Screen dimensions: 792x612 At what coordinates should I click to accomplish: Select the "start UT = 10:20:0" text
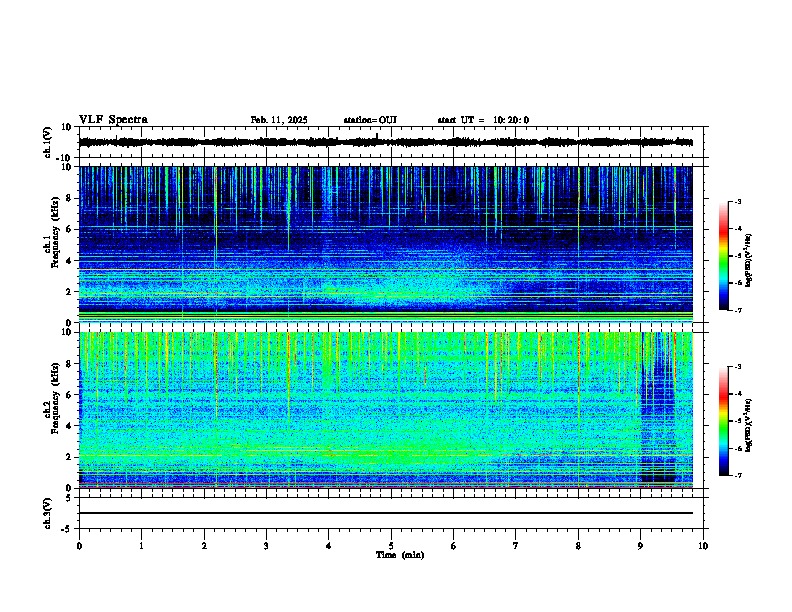coord(483,120)
